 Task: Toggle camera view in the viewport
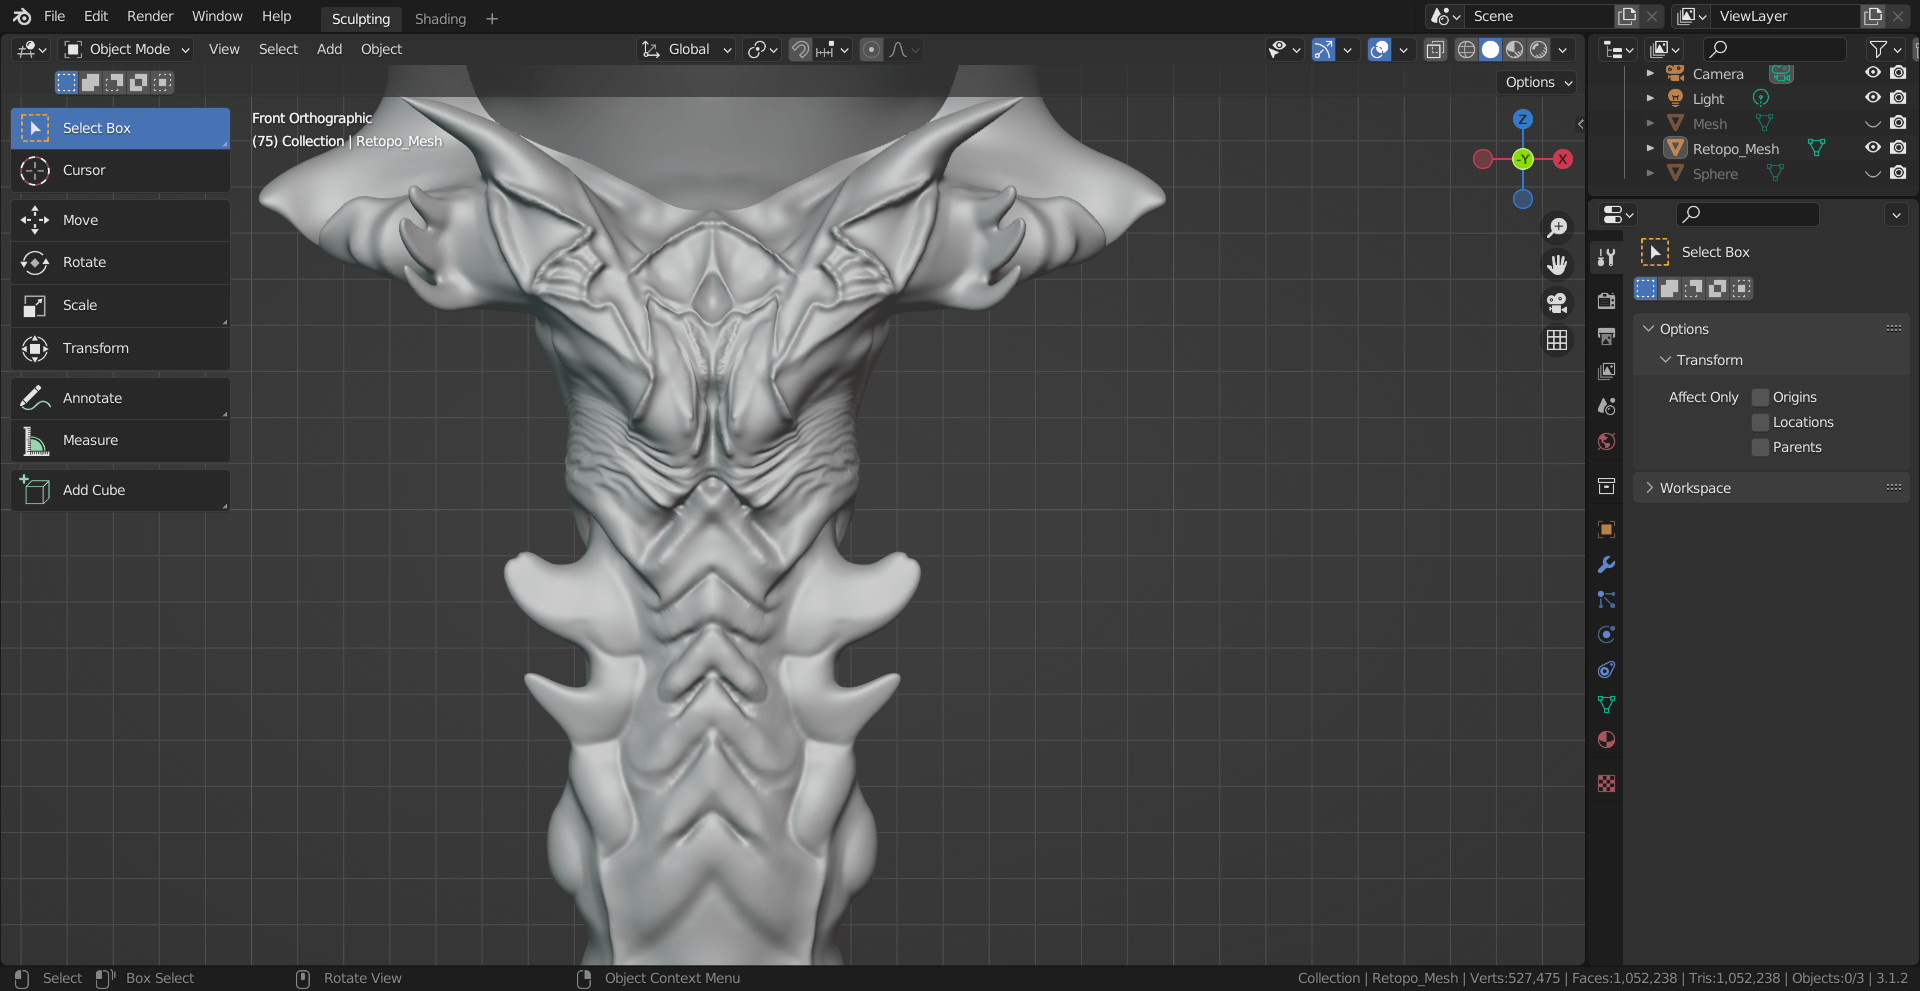[1557, 303]
